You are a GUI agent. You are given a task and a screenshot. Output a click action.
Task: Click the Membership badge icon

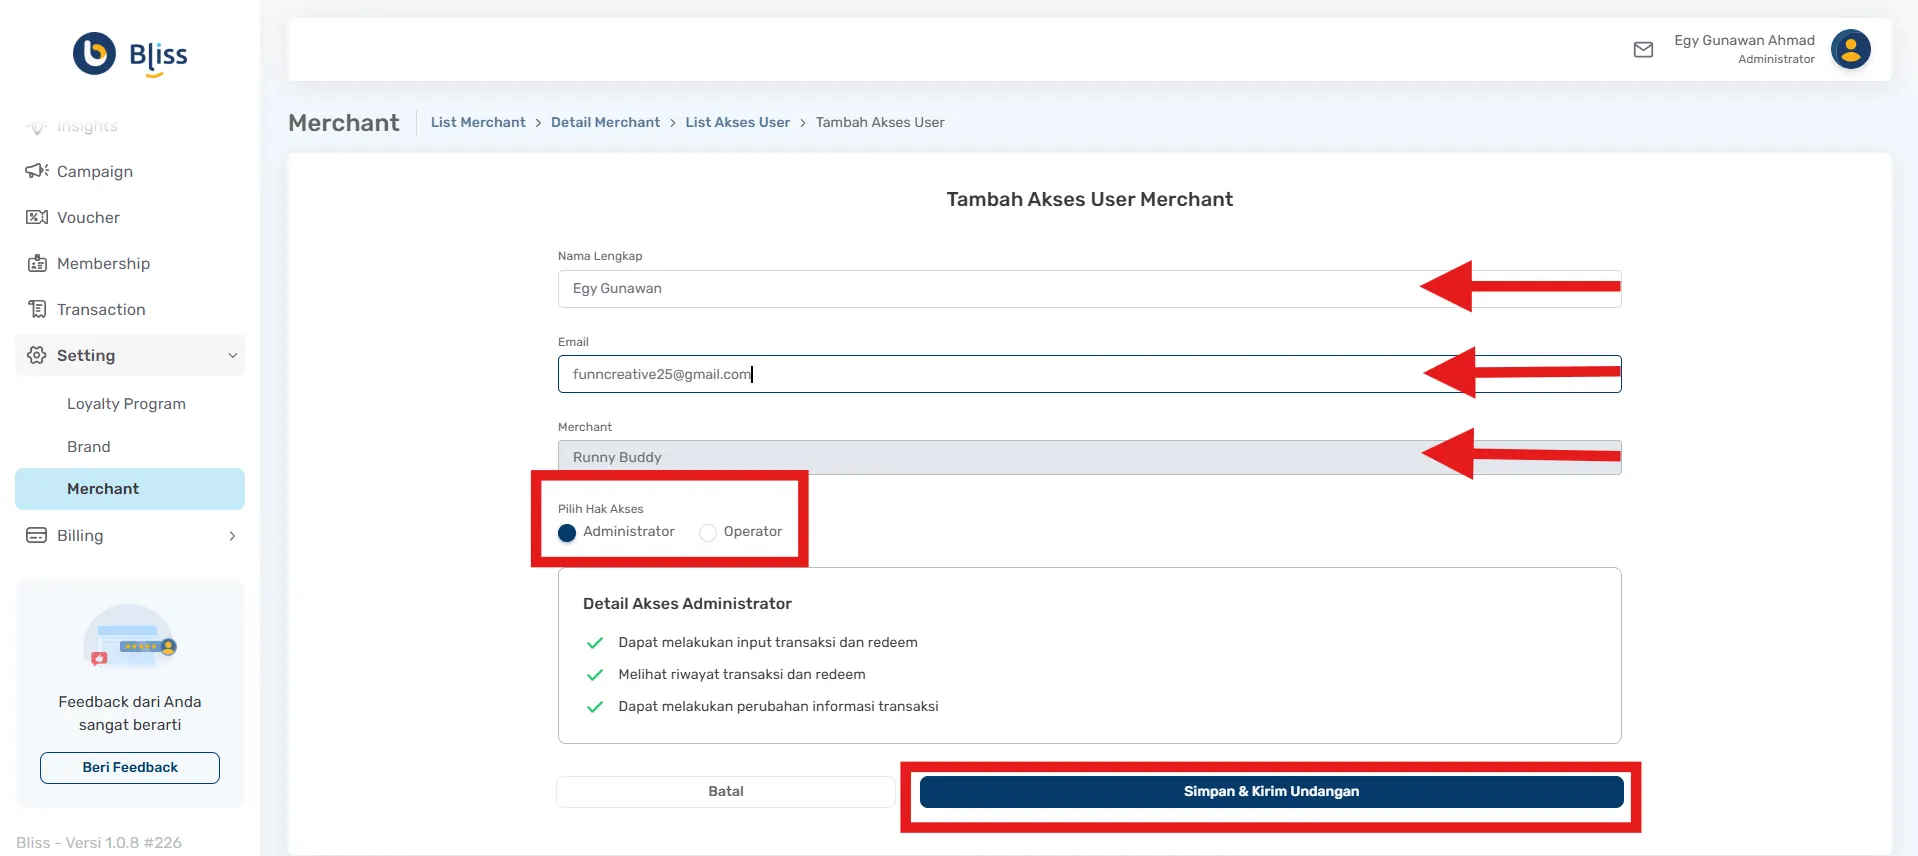click(x=37, y=263)
